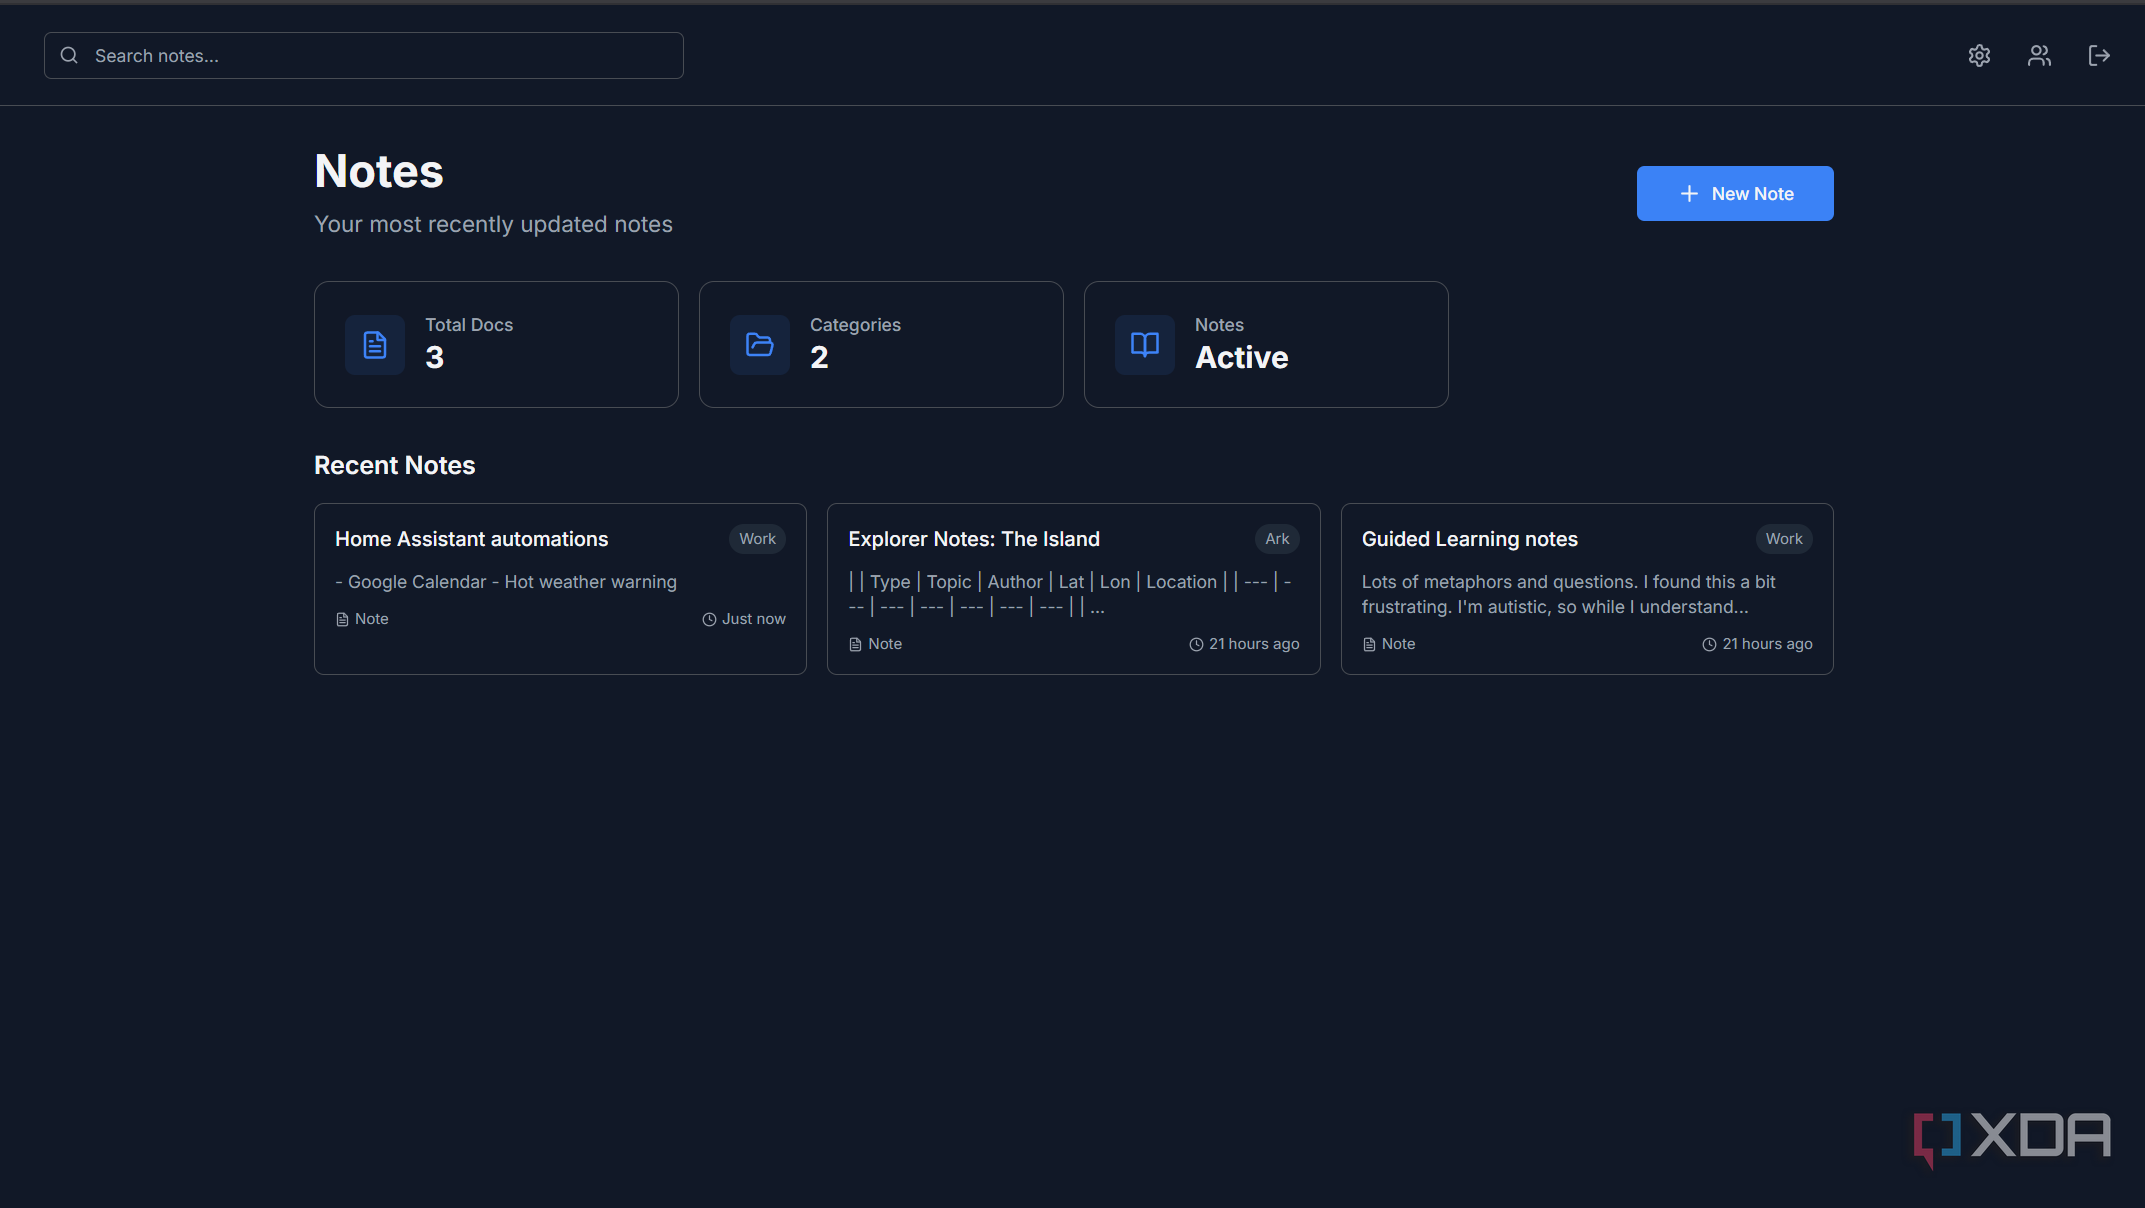Click the Total Docs count 3
The height and width of the screenshot is (1208, 2145).
434,358
